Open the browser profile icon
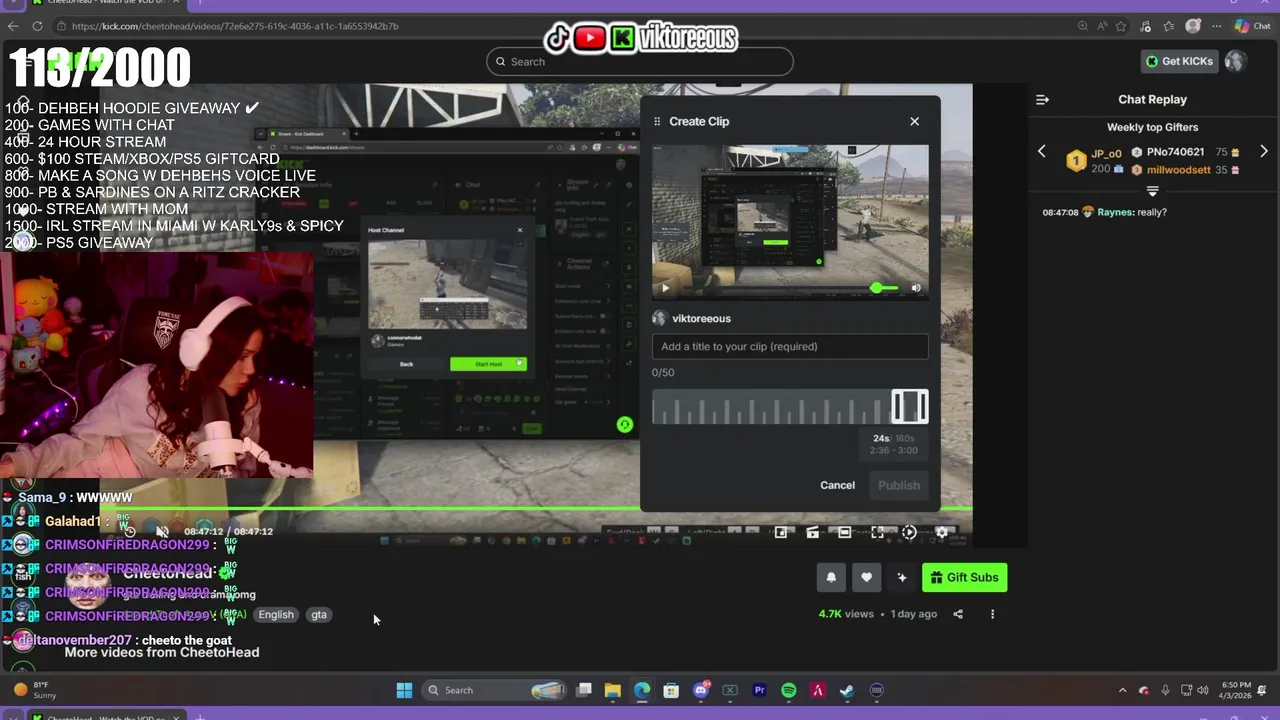The width and height of the screenshot is (1280, 720). pos(1193,26)
